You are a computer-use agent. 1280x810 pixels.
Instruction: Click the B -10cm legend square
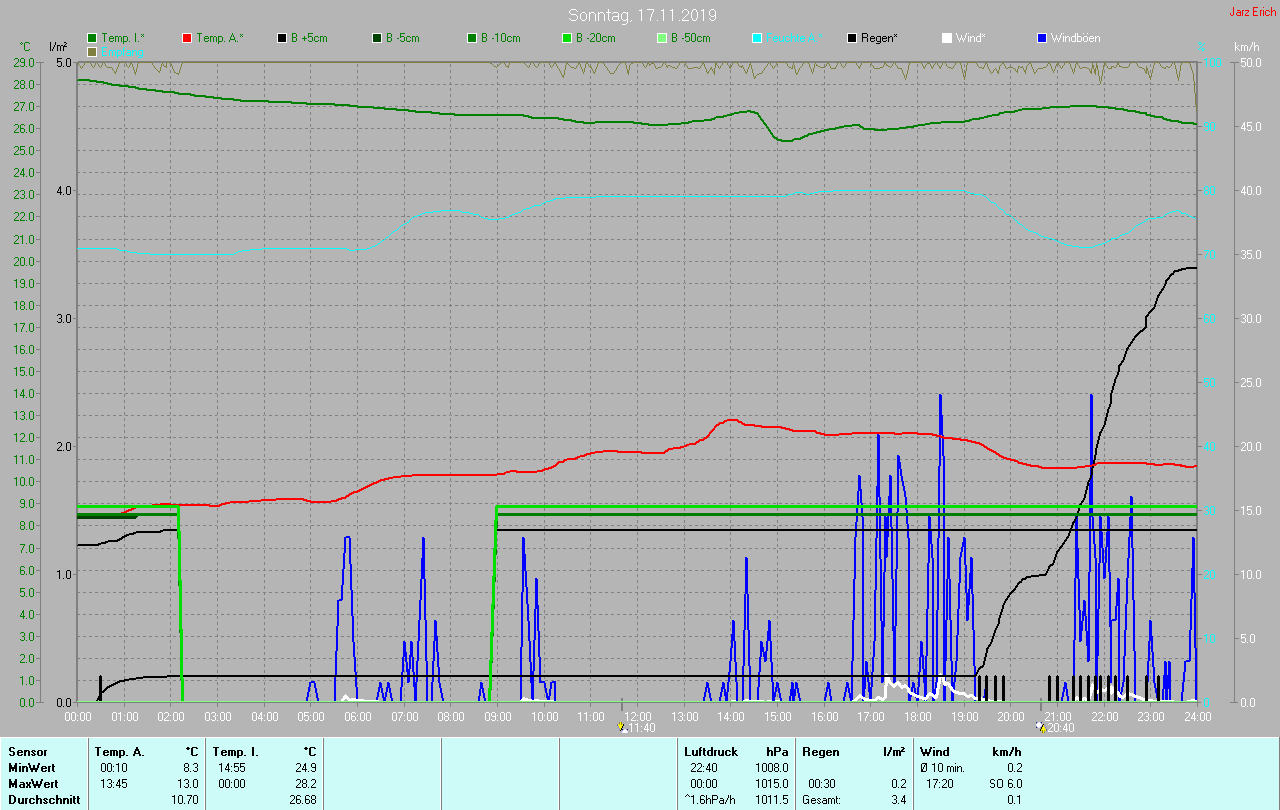tap(471, 38)
